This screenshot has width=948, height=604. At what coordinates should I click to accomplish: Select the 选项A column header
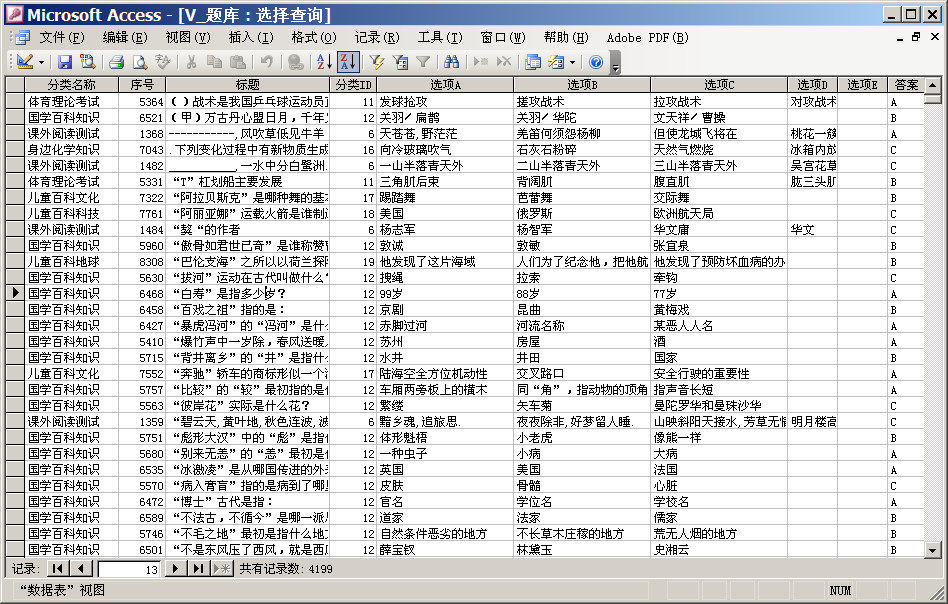click(446, 85)
